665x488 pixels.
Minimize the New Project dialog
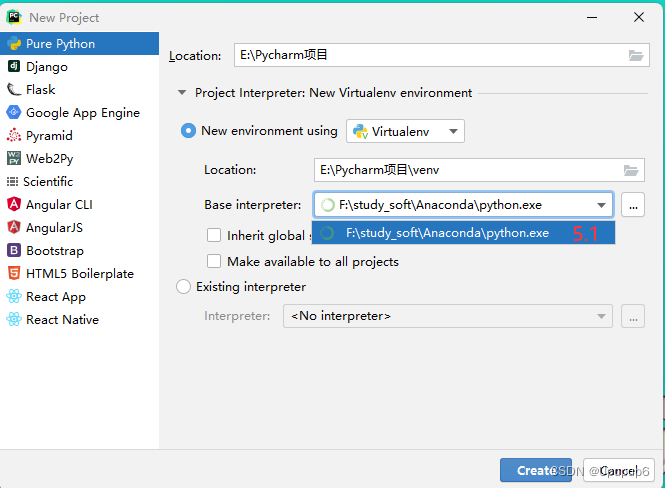coord(592,17)
